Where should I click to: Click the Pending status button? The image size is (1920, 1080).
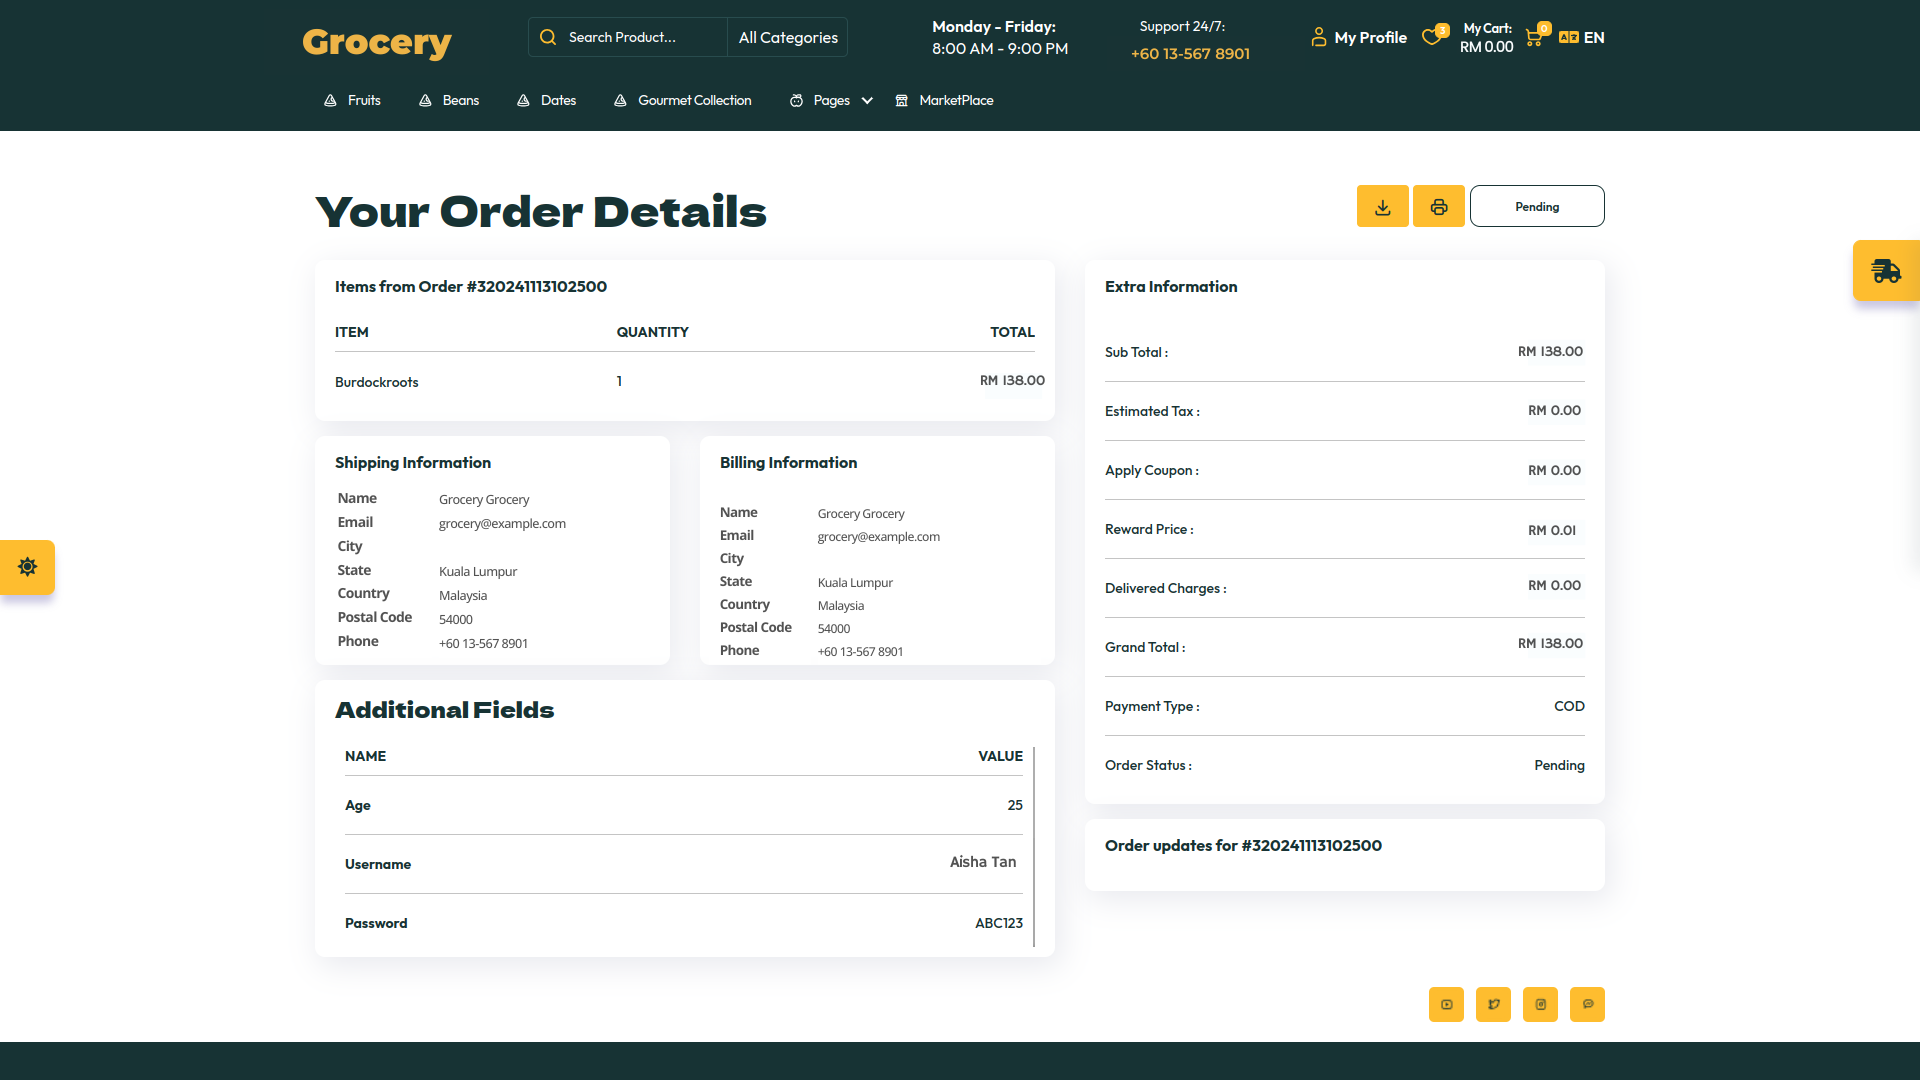[x=1536, y=207]
